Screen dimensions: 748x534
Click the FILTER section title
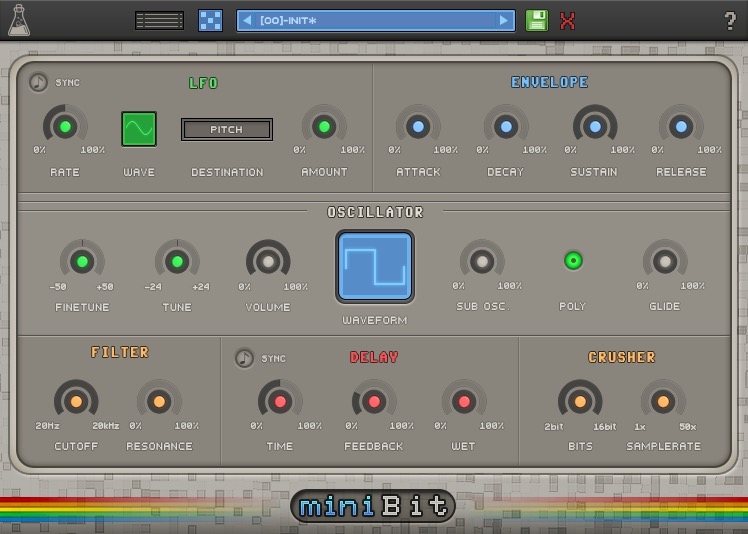click(120, 352)
